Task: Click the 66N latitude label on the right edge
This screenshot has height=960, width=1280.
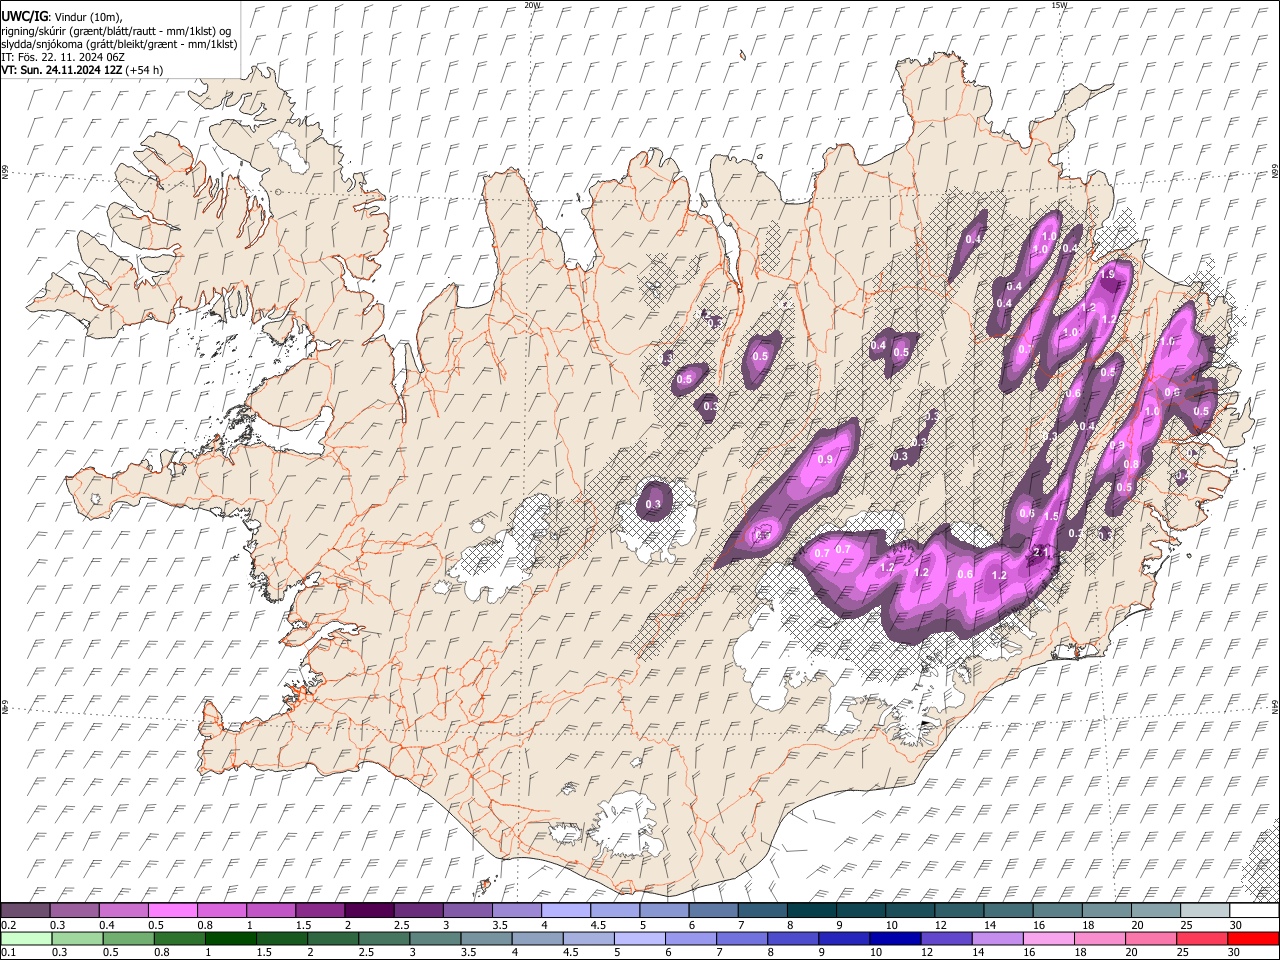Action: [1275, 171]
